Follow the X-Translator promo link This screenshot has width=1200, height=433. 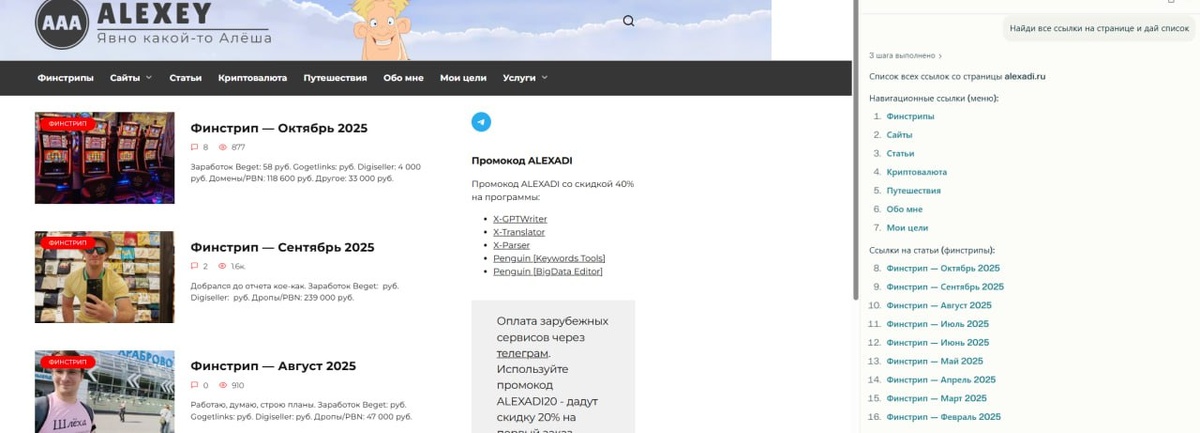[519, 232]
